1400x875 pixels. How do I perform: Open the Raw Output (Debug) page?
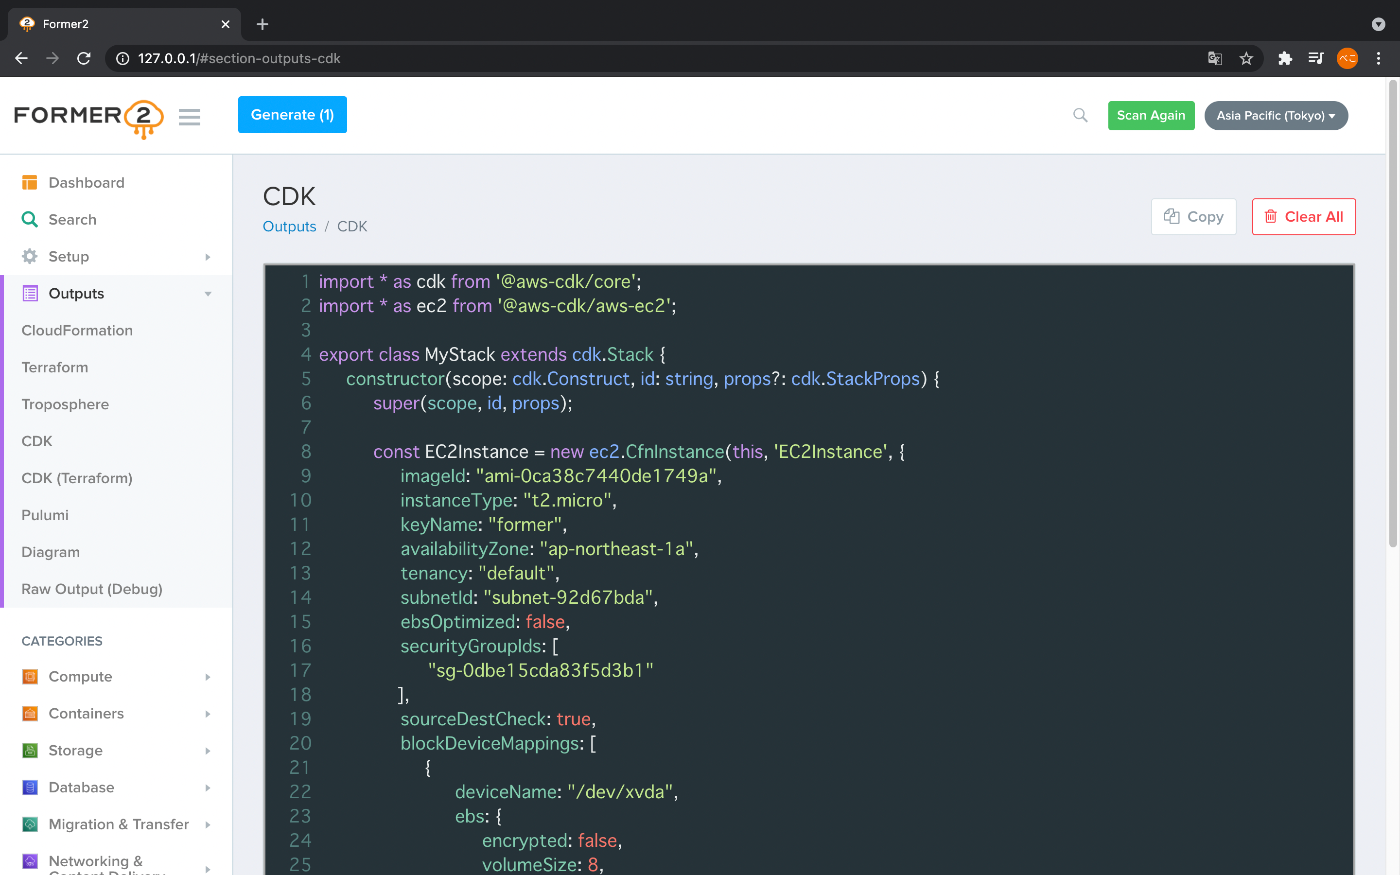click(x=92, y=589)
